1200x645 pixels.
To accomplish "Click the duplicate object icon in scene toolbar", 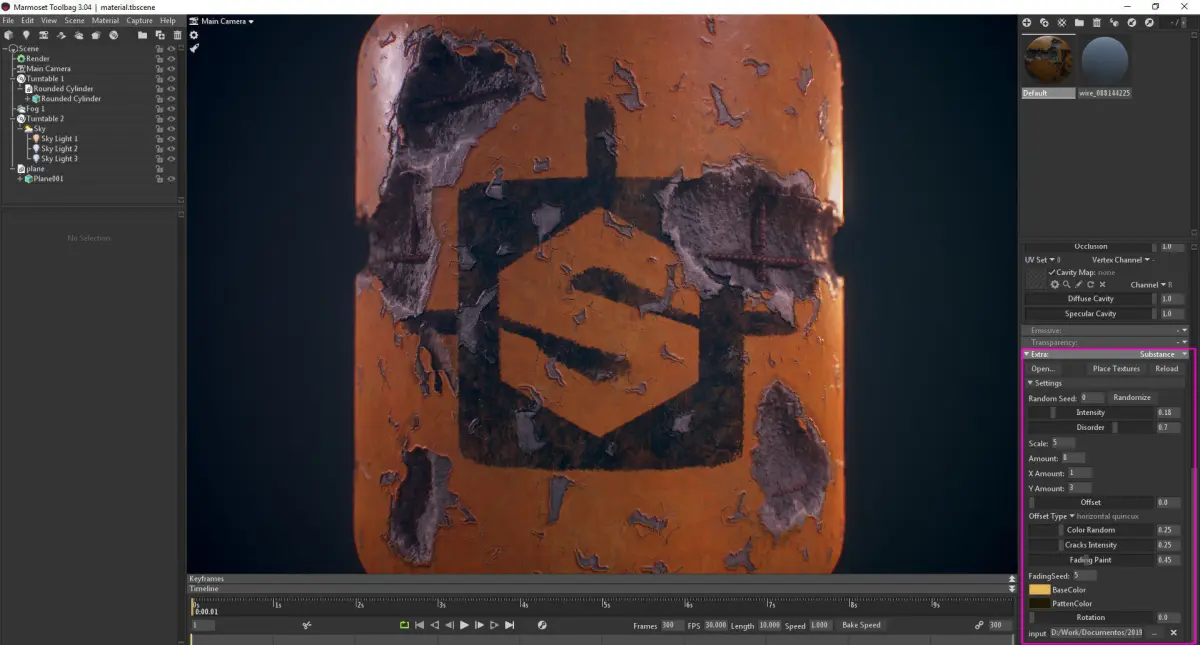I will tap(160, 35).
